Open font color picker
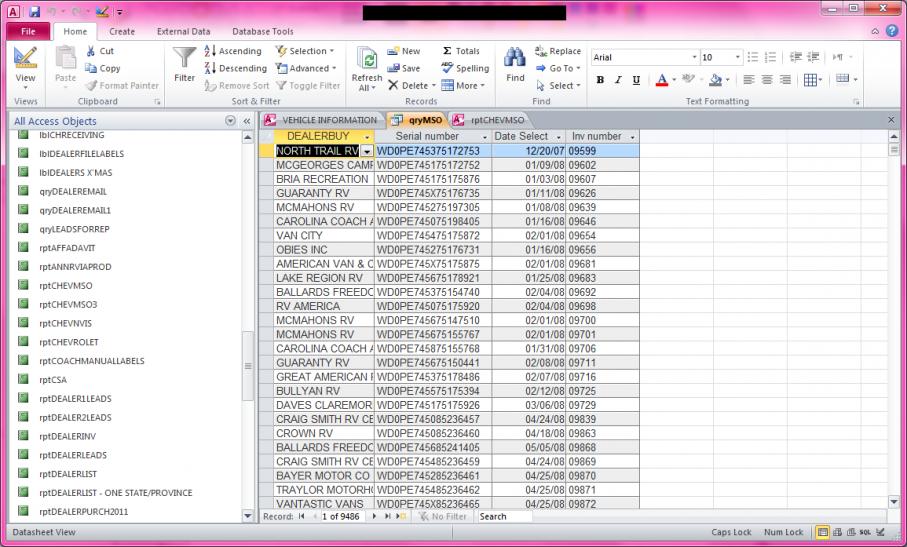The image size is (907, 547). (675, 80)
